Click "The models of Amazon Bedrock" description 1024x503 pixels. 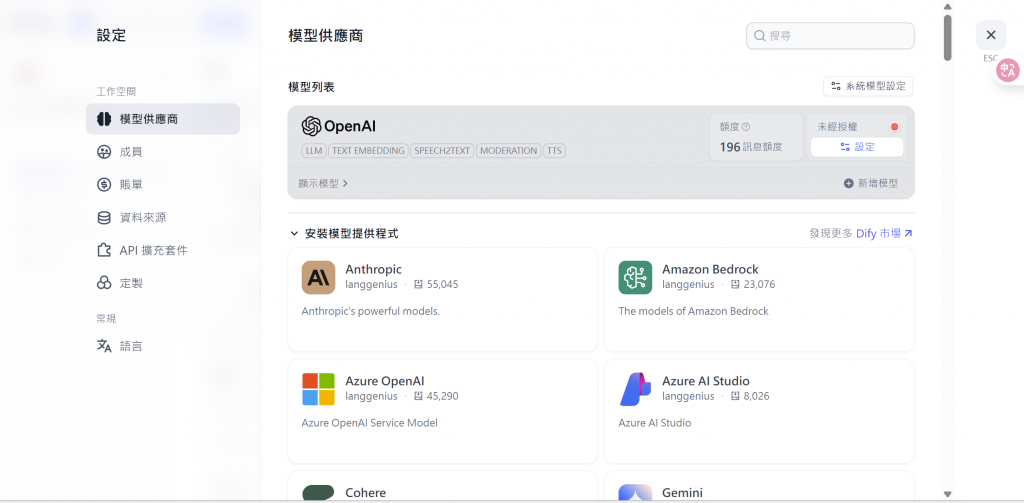(x=694, y=311)
